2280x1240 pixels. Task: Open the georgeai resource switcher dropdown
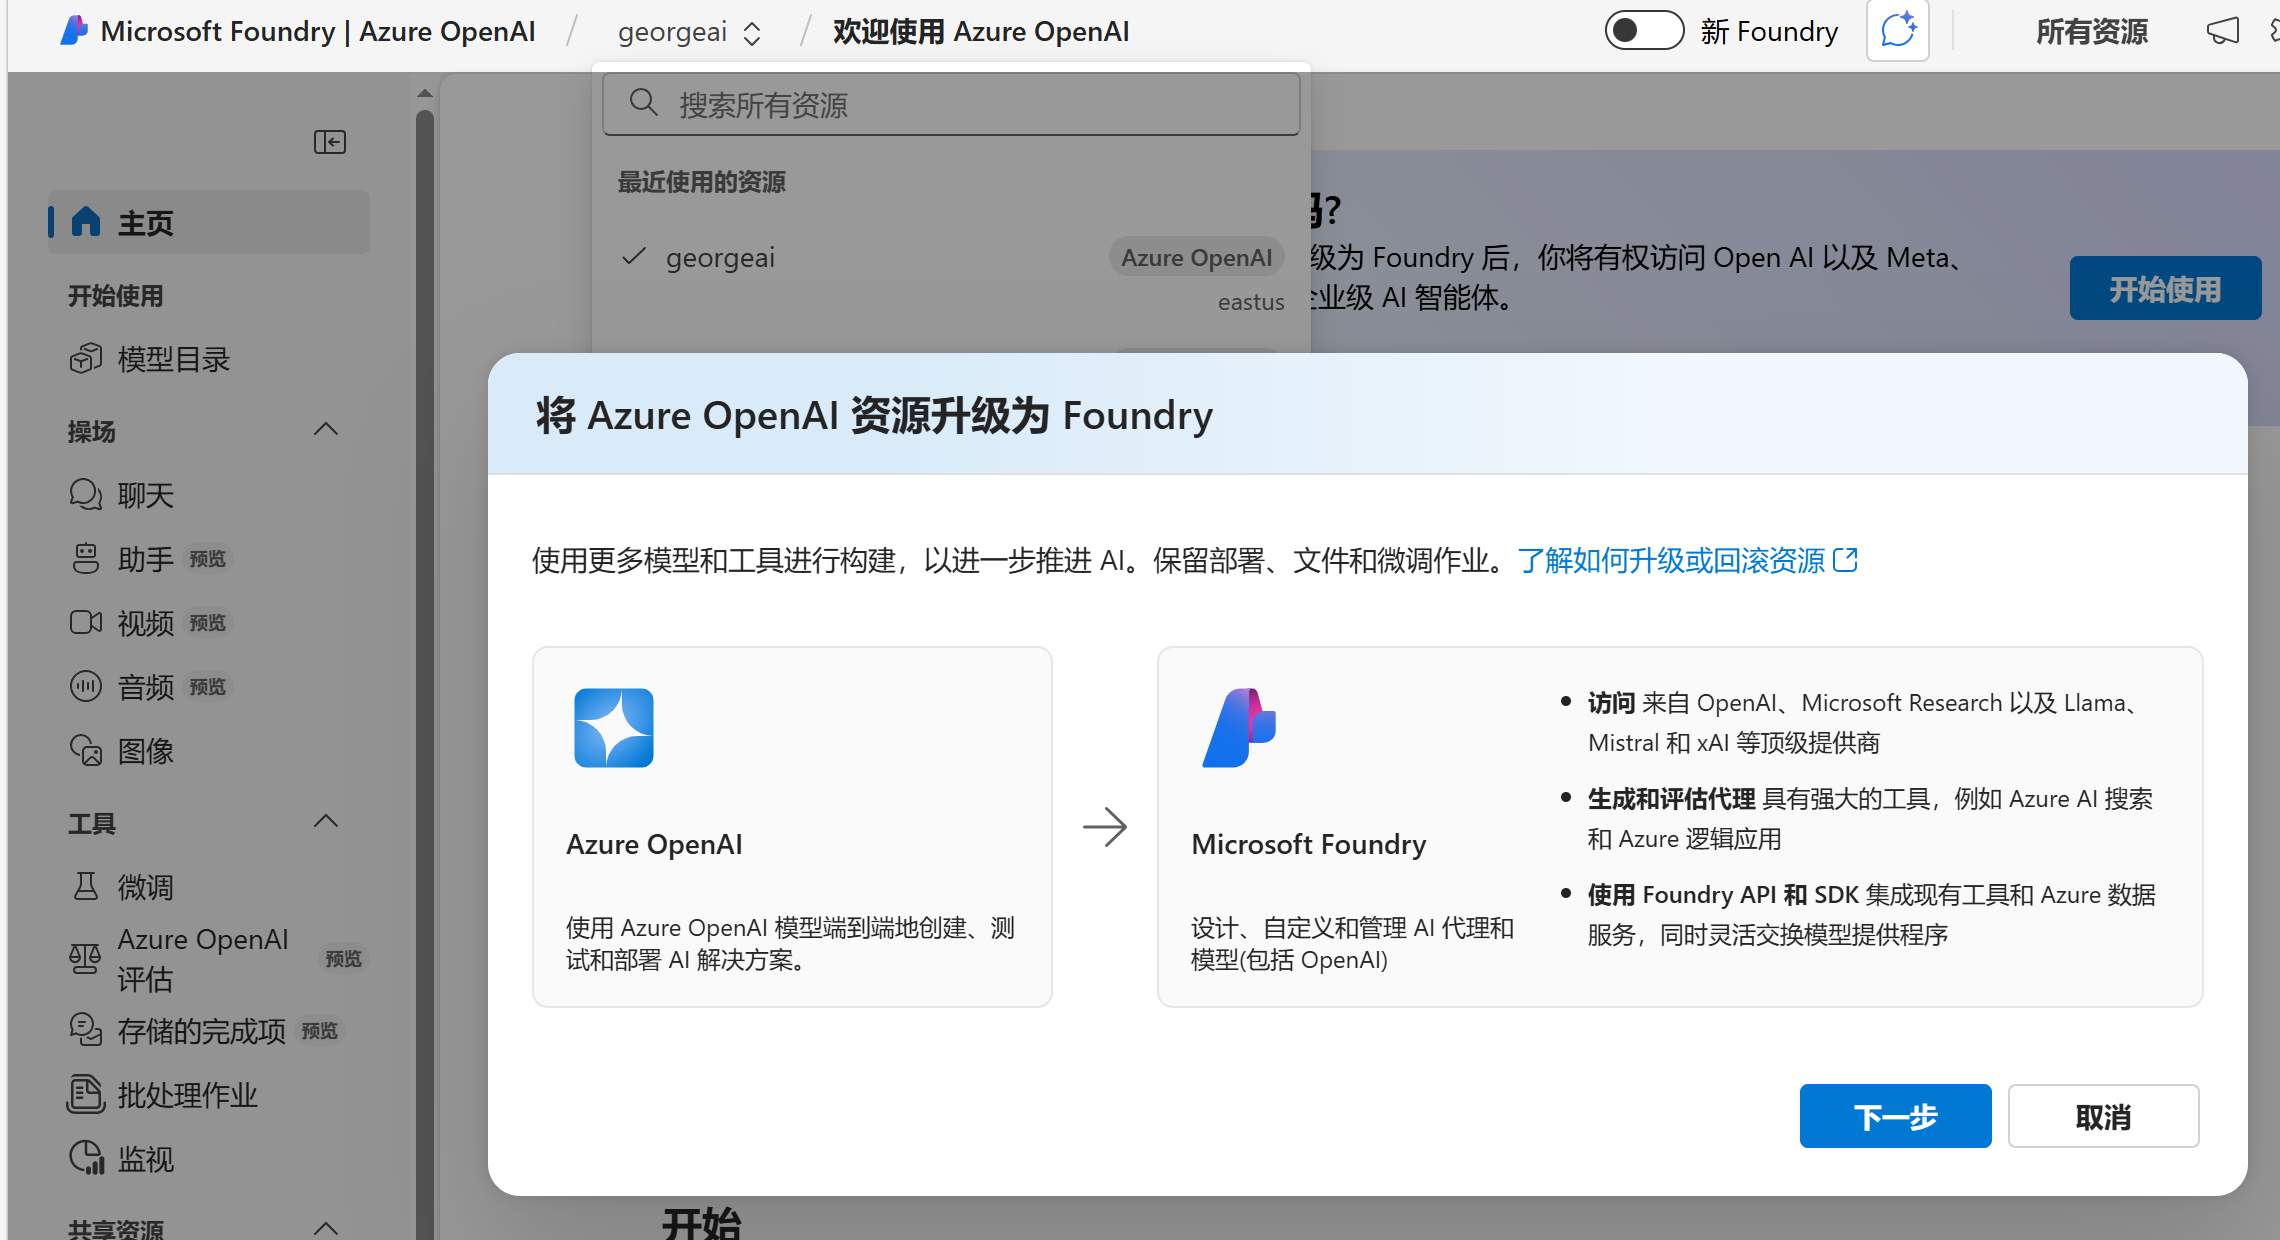pyautogui.click(x=689, y=33)
